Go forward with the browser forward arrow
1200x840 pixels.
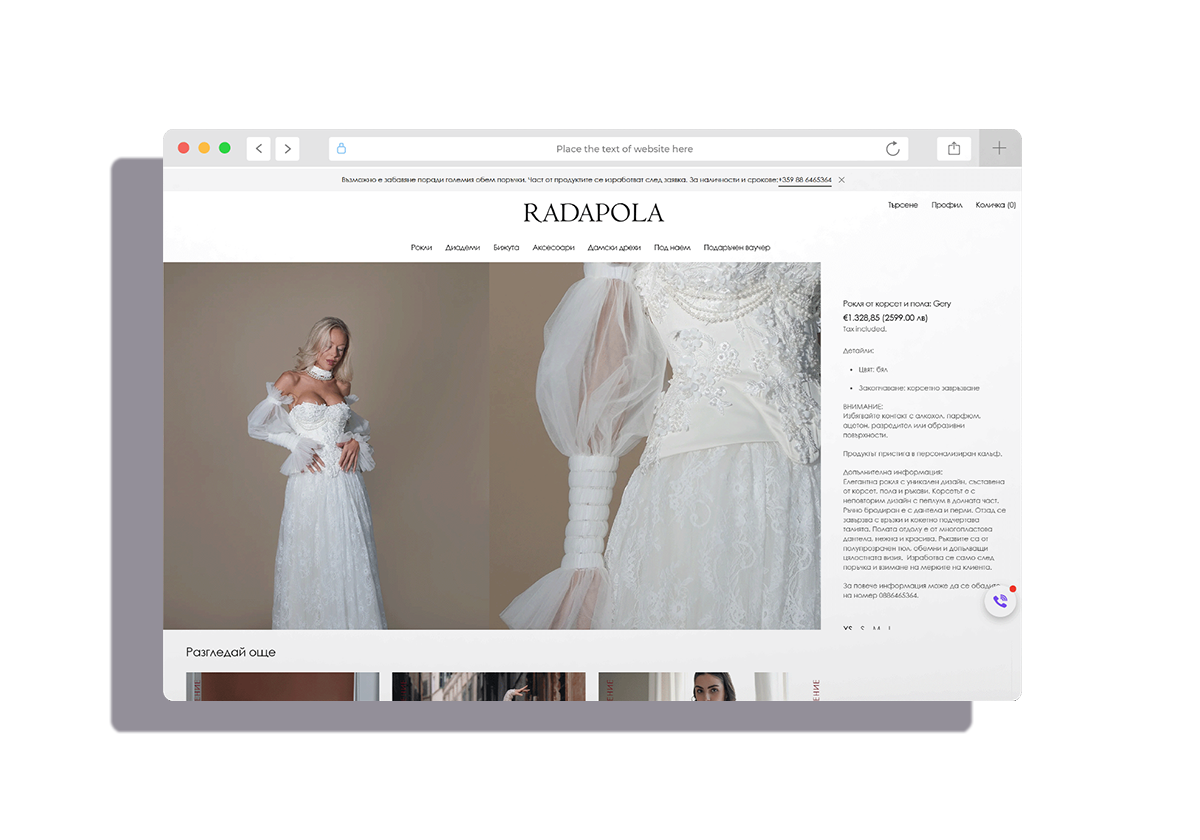pyautogui.click(x=287, y=149)
